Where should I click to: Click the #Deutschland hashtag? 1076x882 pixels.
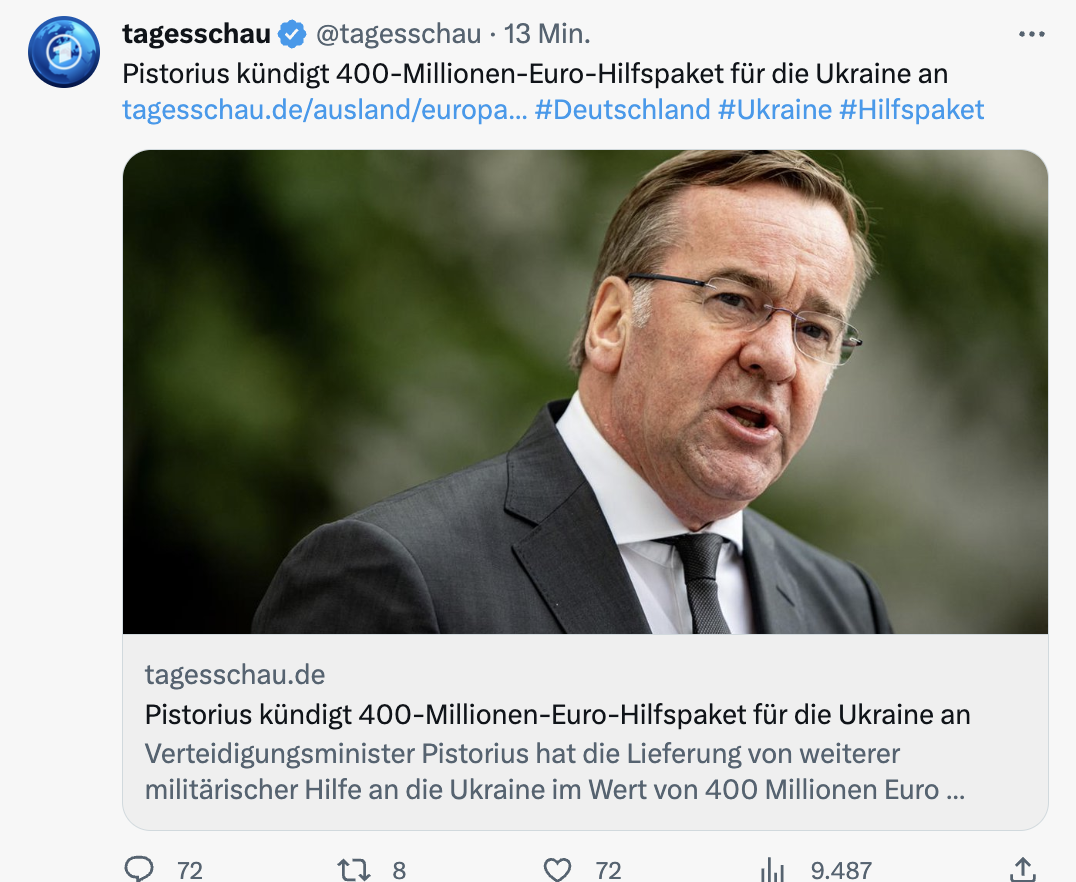click(x=622, y=109)
